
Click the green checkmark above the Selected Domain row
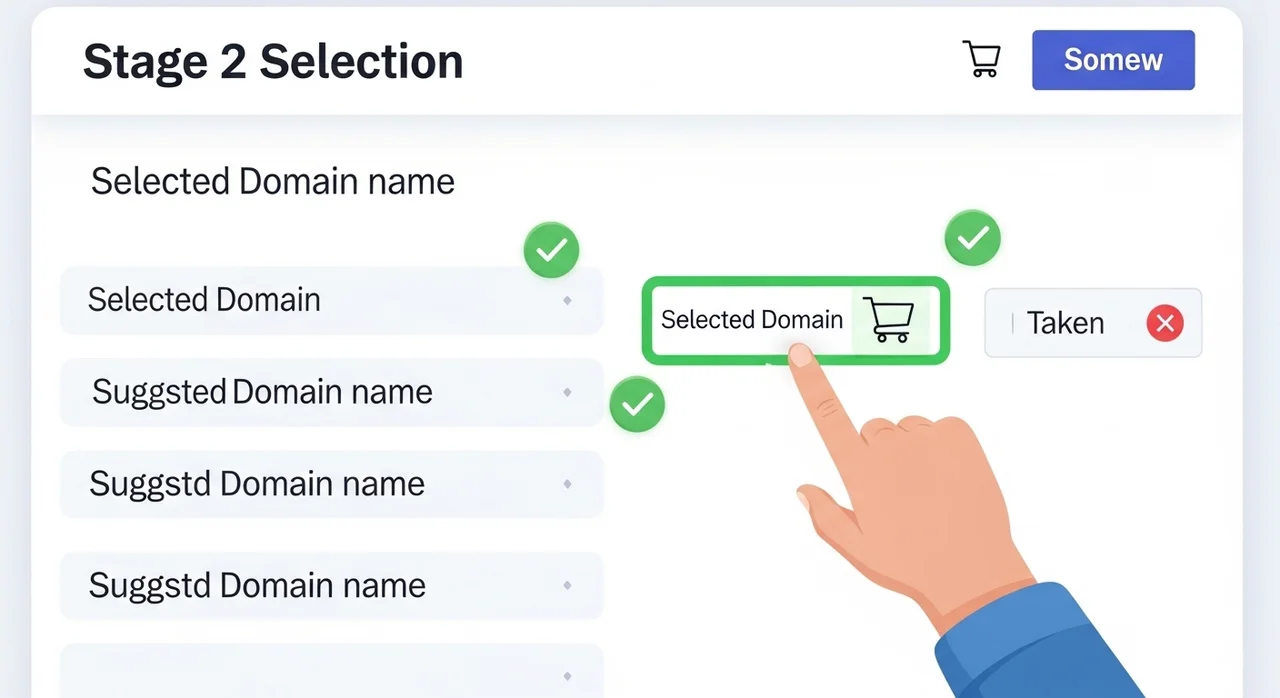click(x=551, y=250)
